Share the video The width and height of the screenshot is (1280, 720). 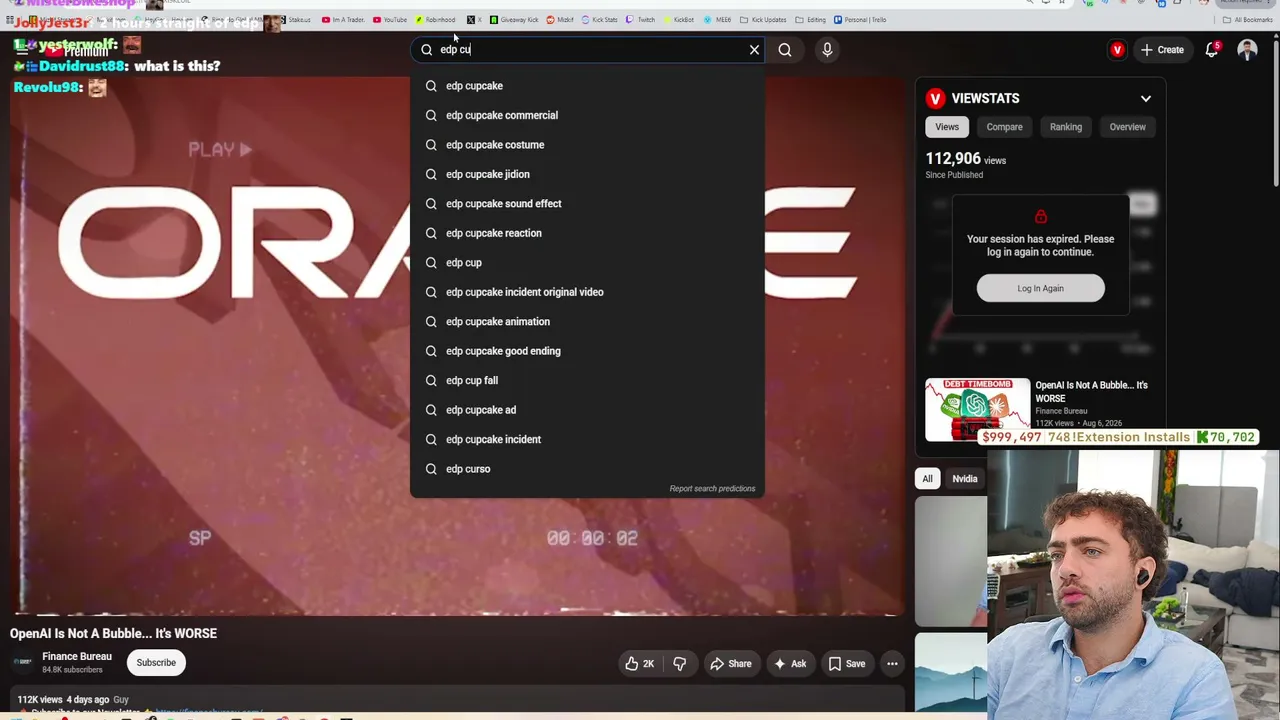731,664
